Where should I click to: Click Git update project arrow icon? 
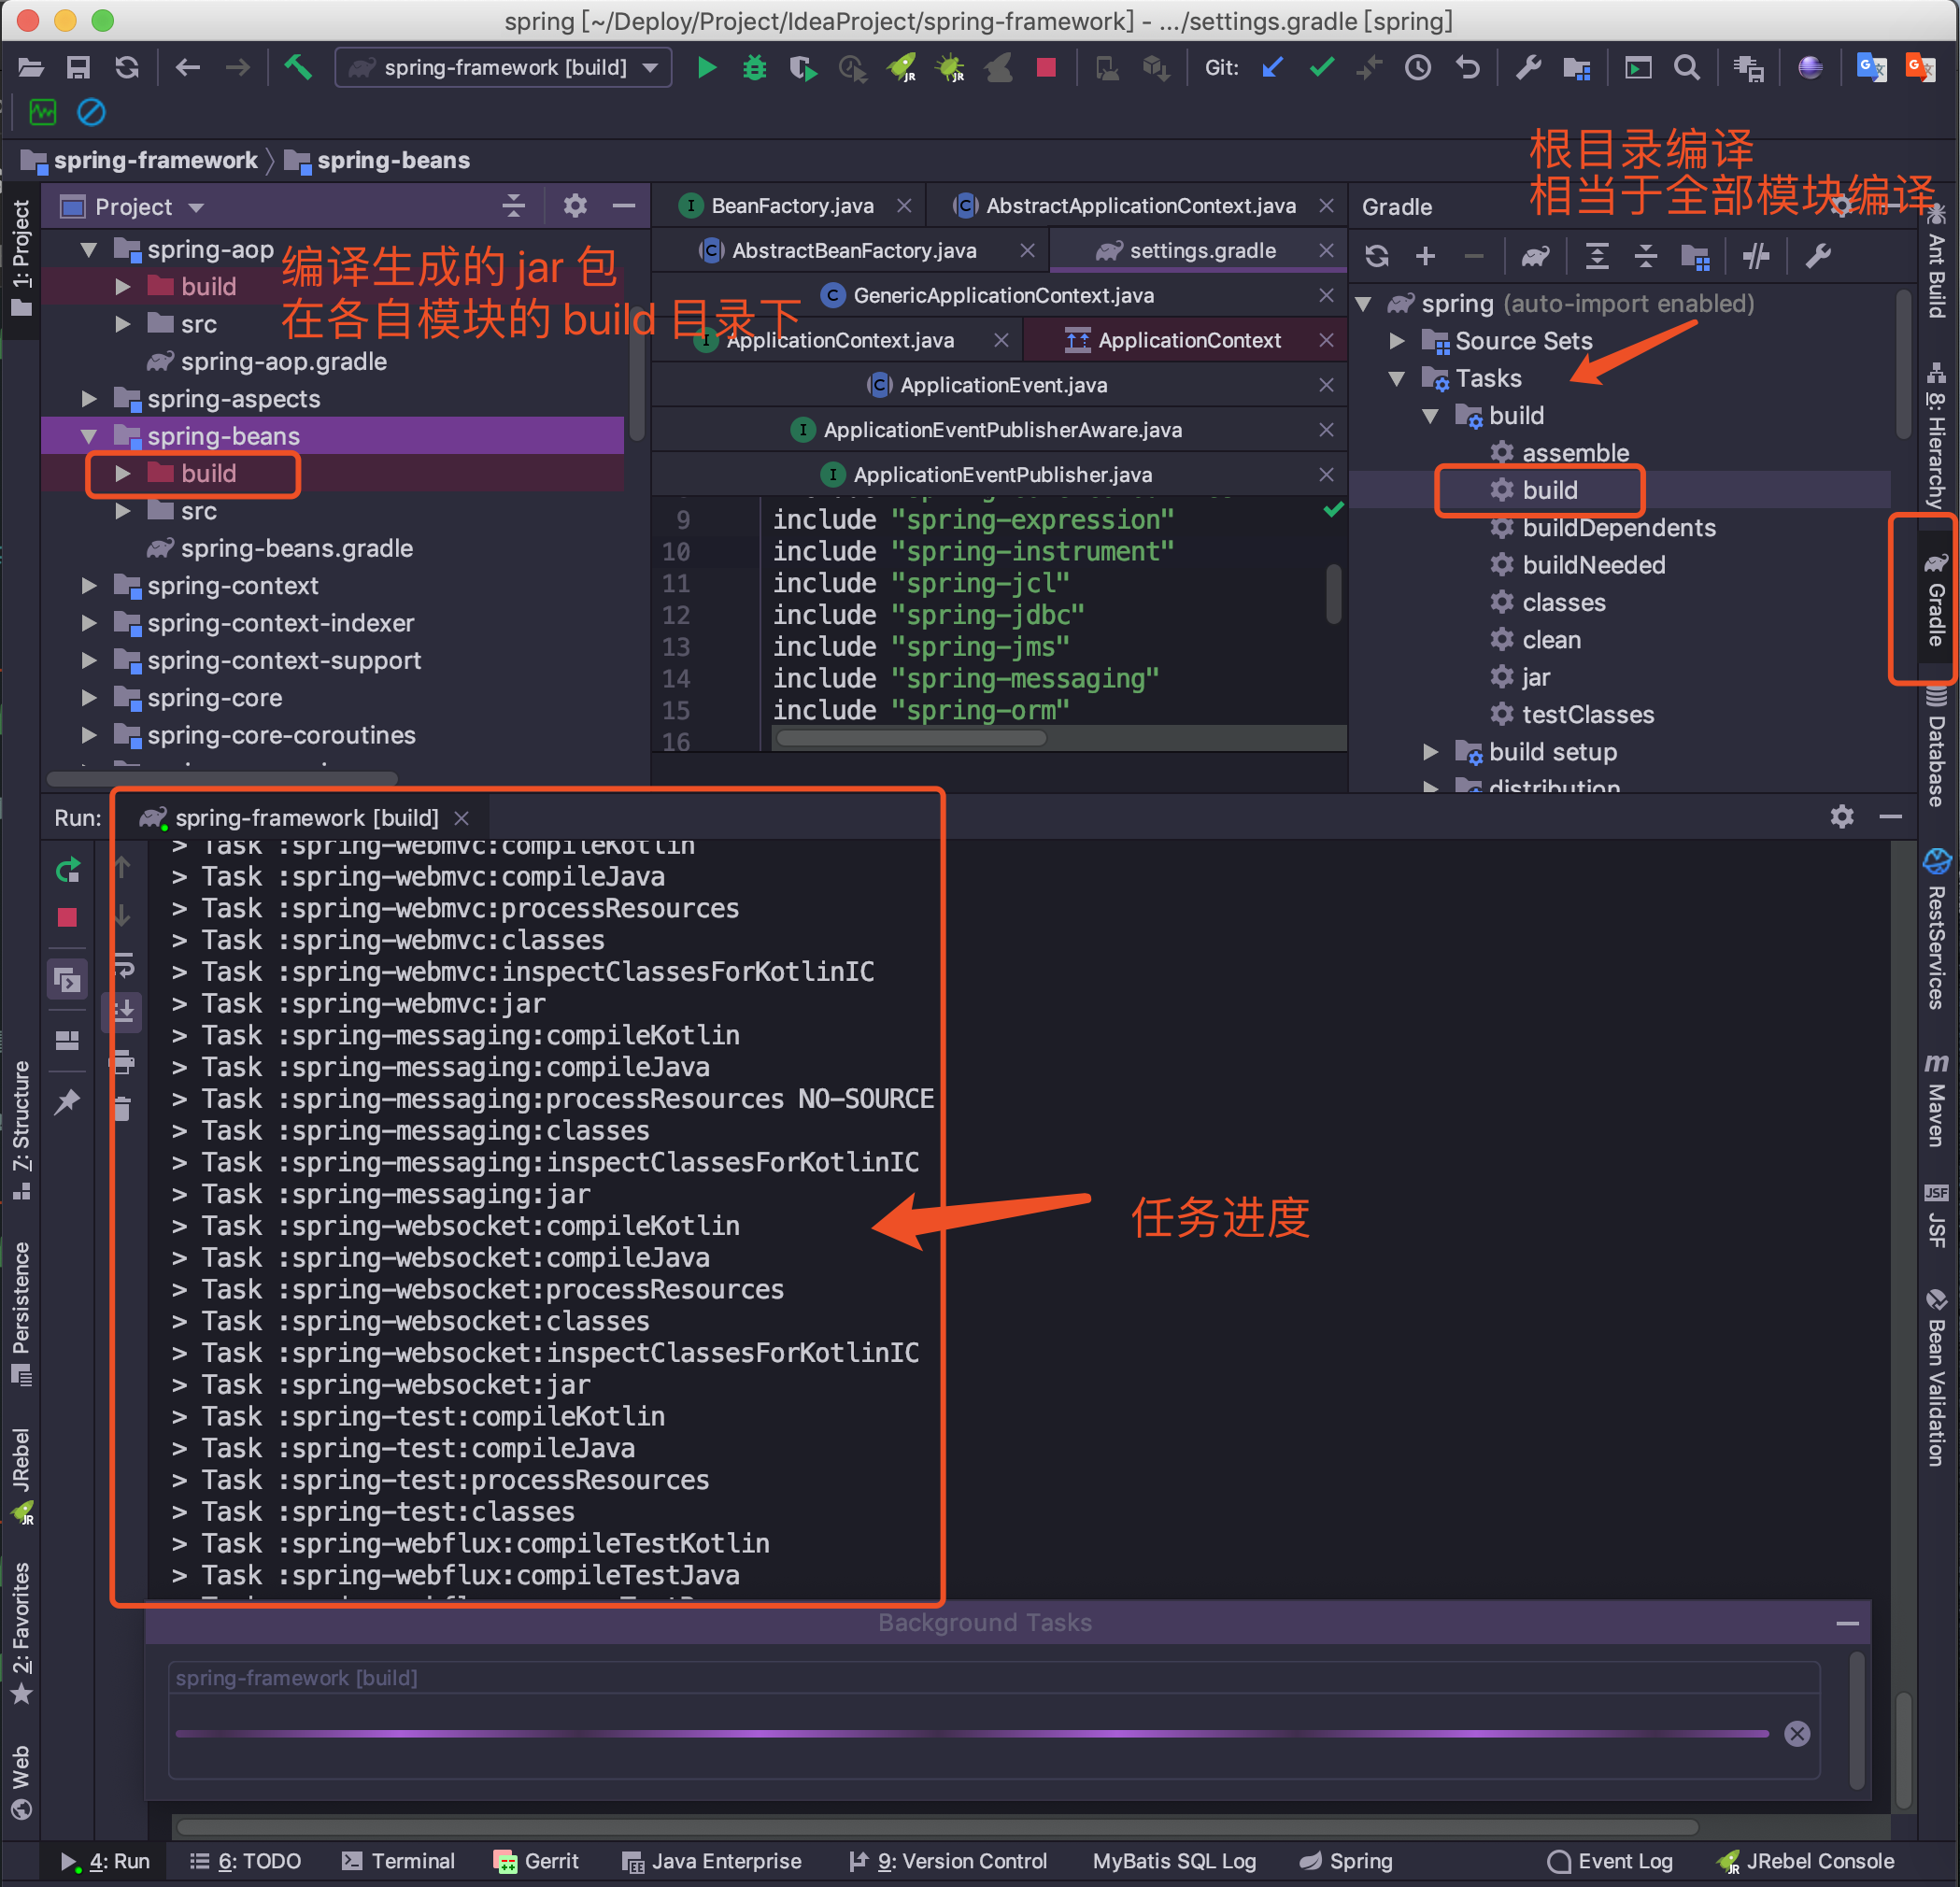click(x=1272, y=68)
